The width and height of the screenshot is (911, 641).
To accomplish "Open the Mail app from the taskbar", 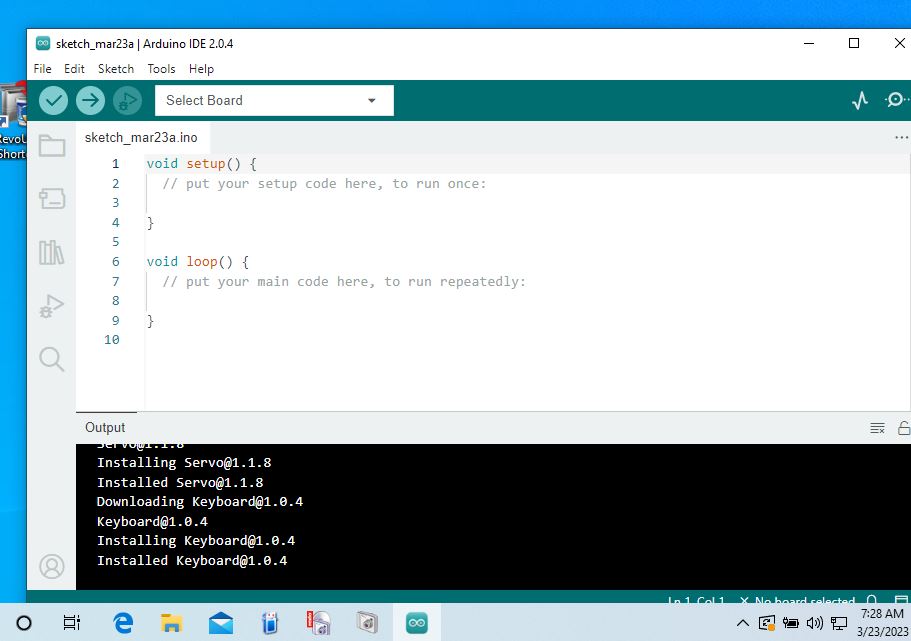I will click(x=221, y=623).
